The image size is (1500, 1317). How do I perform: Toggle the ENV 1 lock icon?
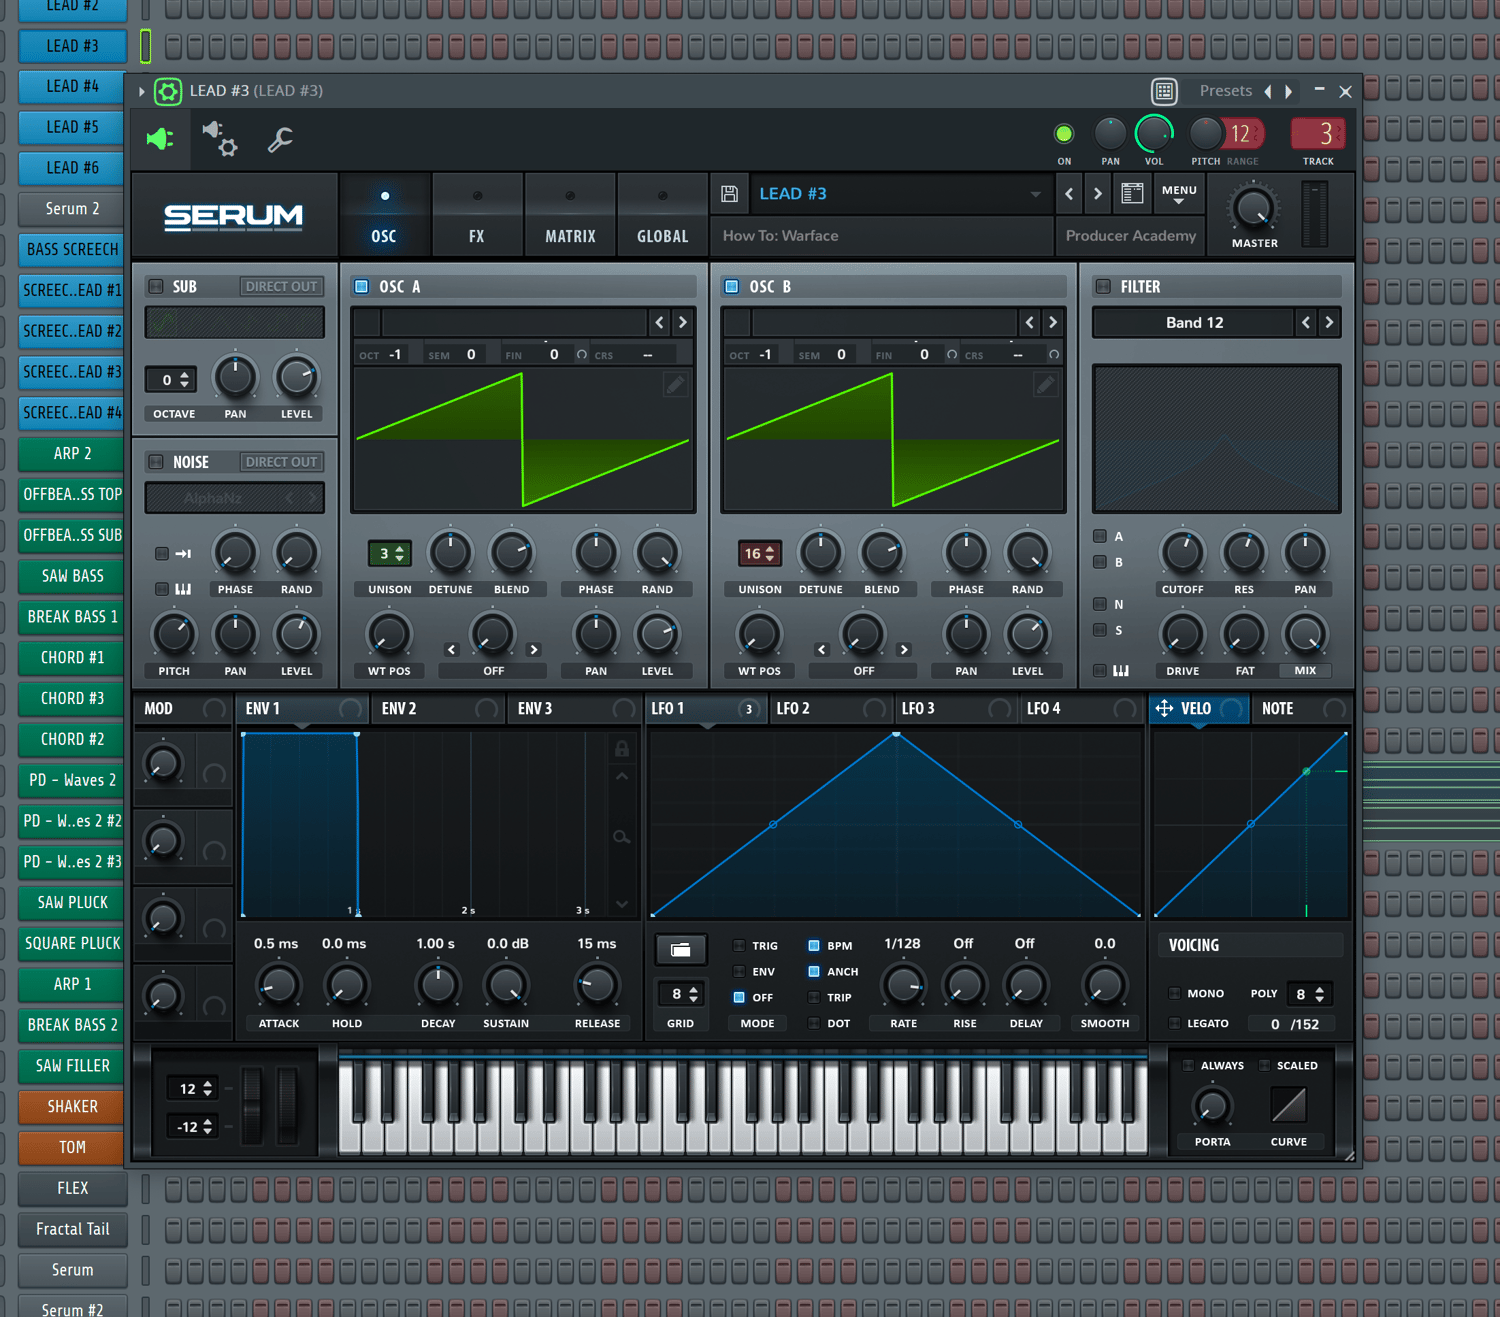(622, 748)
